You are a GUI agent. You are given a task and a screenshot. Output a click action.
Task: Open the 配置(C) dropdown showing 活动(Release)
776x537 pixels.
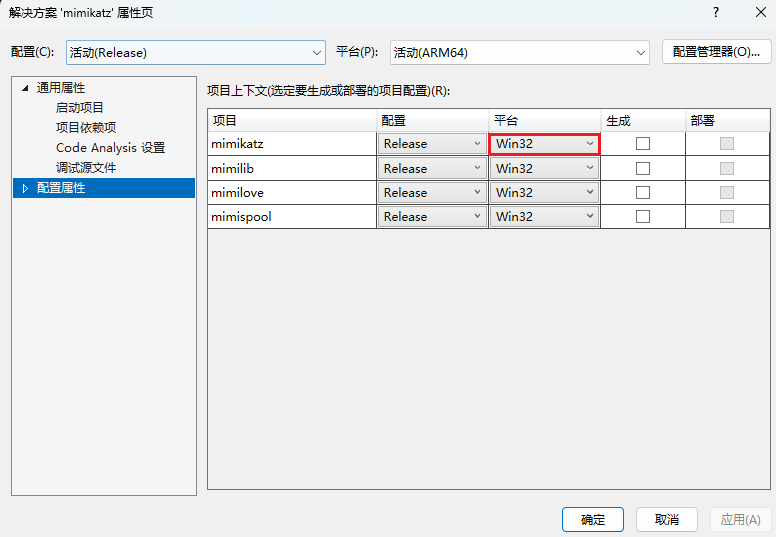tap(195, 52)
